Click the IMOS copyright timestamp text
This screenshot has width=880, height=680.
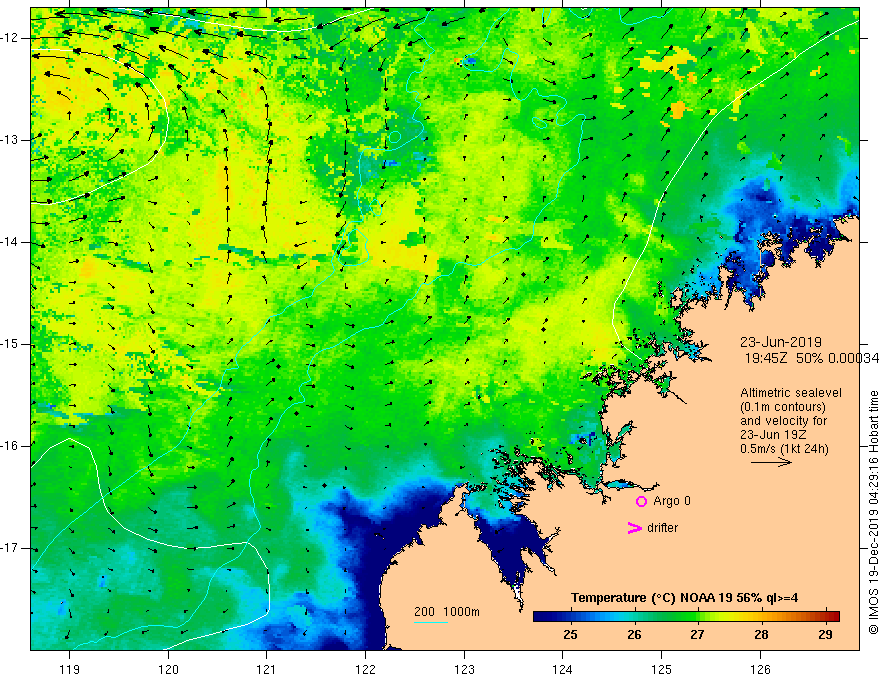click(x=873, y=512)
